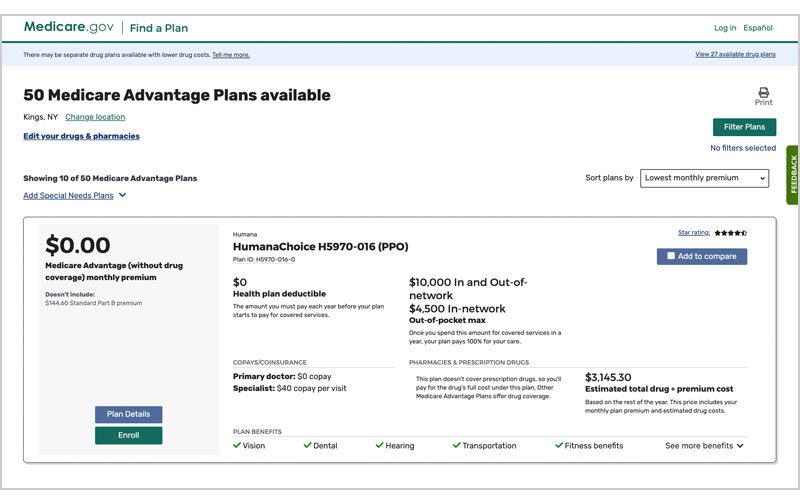This screenshot has width=800, height=500.
Task: Open Edit your drugs & pharmacies
Action: point(81,136)
